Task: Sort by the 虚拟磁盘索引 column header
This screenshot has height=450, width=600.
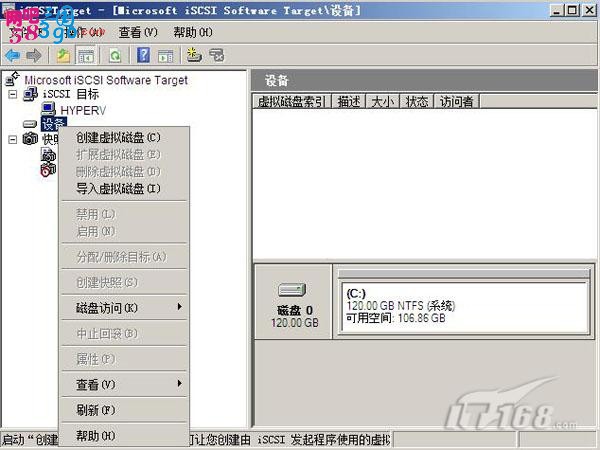Action: tap(291, 102)
